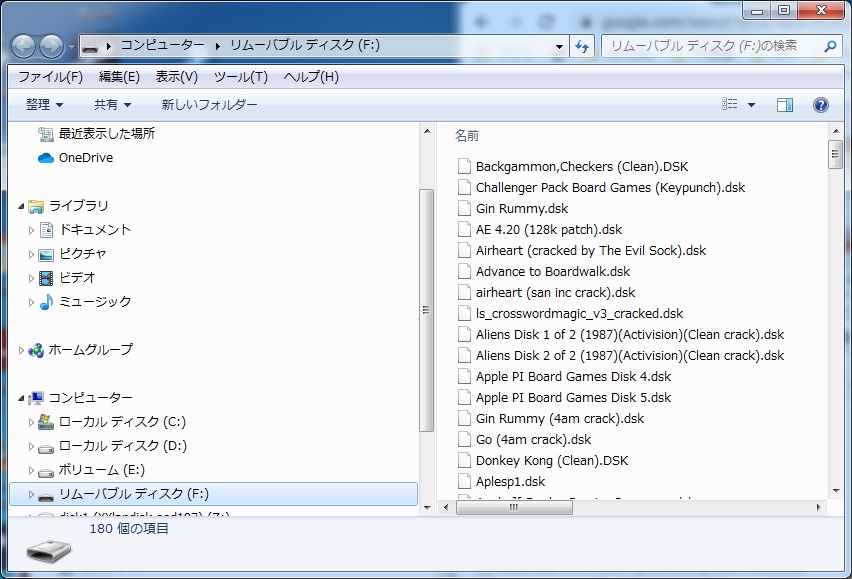852x579 pixels.
Task: Click the 新しいフォルダー button
Action: 209,104
